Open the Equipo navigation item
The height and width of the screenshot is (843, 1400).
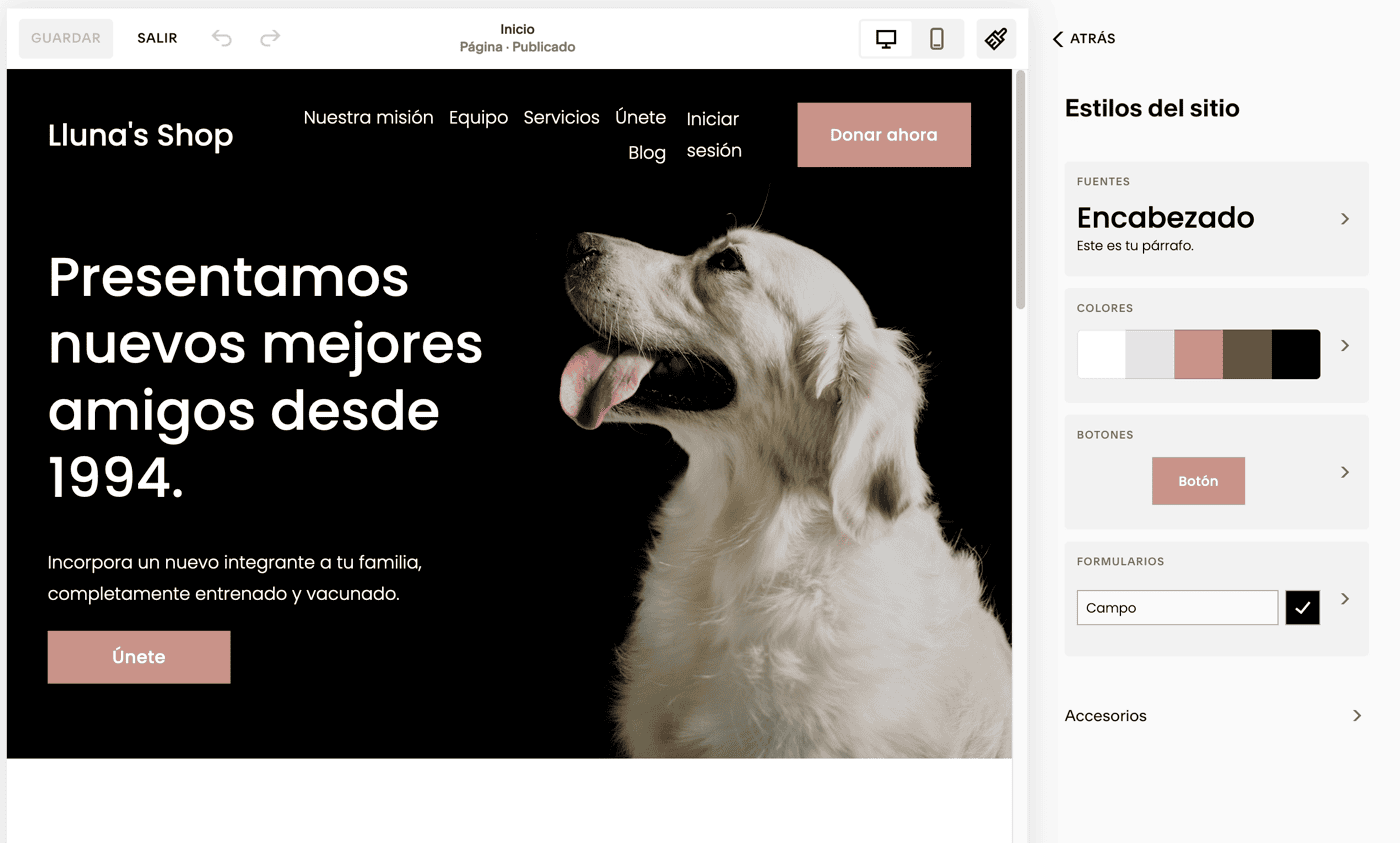pos(478,117)
